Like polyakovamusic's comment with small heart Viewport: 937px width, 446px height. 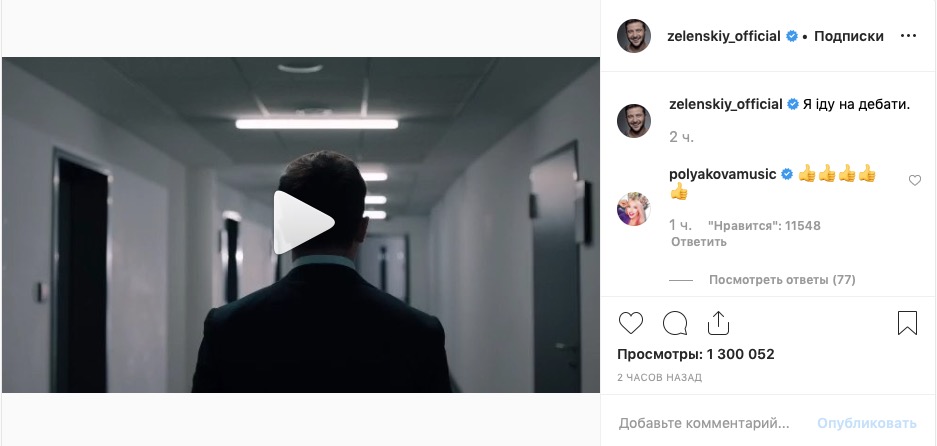point(915,180)
